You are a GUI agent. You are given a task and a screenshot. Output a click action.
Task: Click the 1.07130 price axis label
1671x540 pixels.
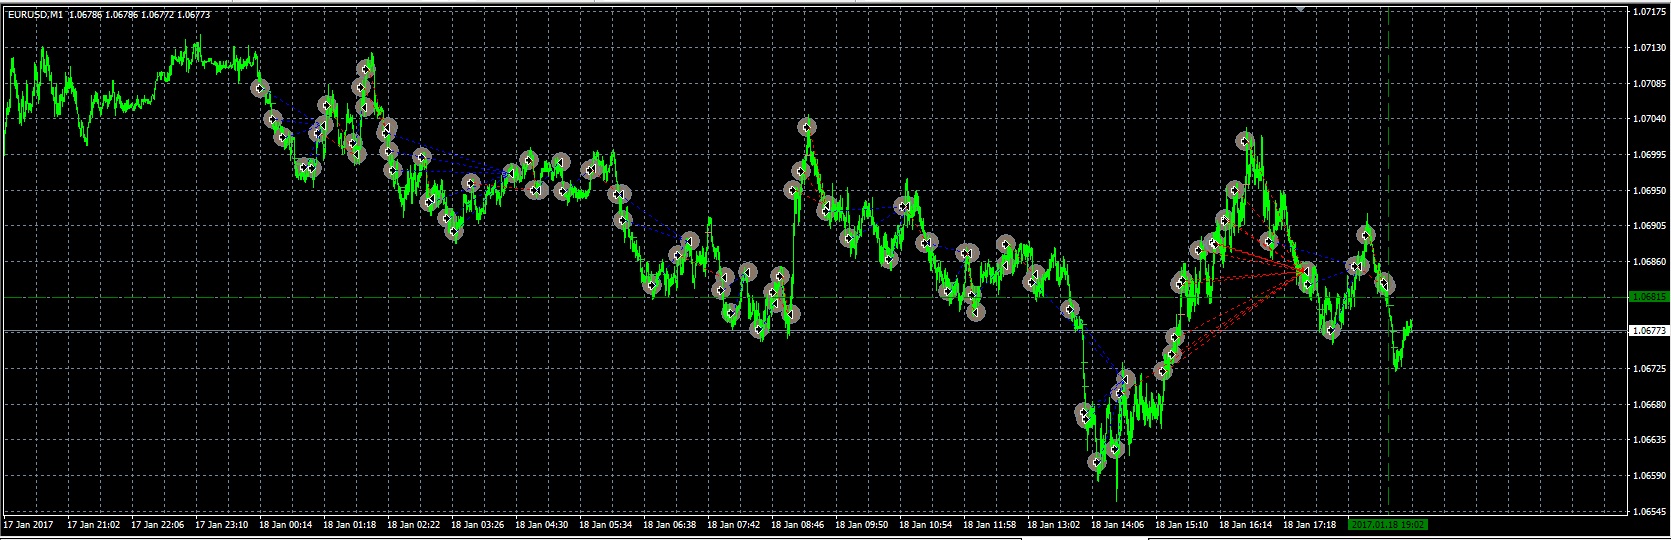point(1647,48)
